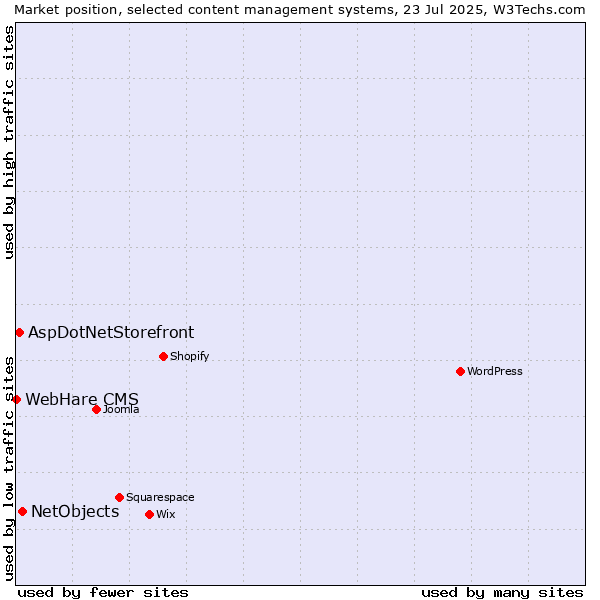Click the 'used by fewer sites' axis label
Viewport: 600px width, 600px height.
(x=103, y=593)
